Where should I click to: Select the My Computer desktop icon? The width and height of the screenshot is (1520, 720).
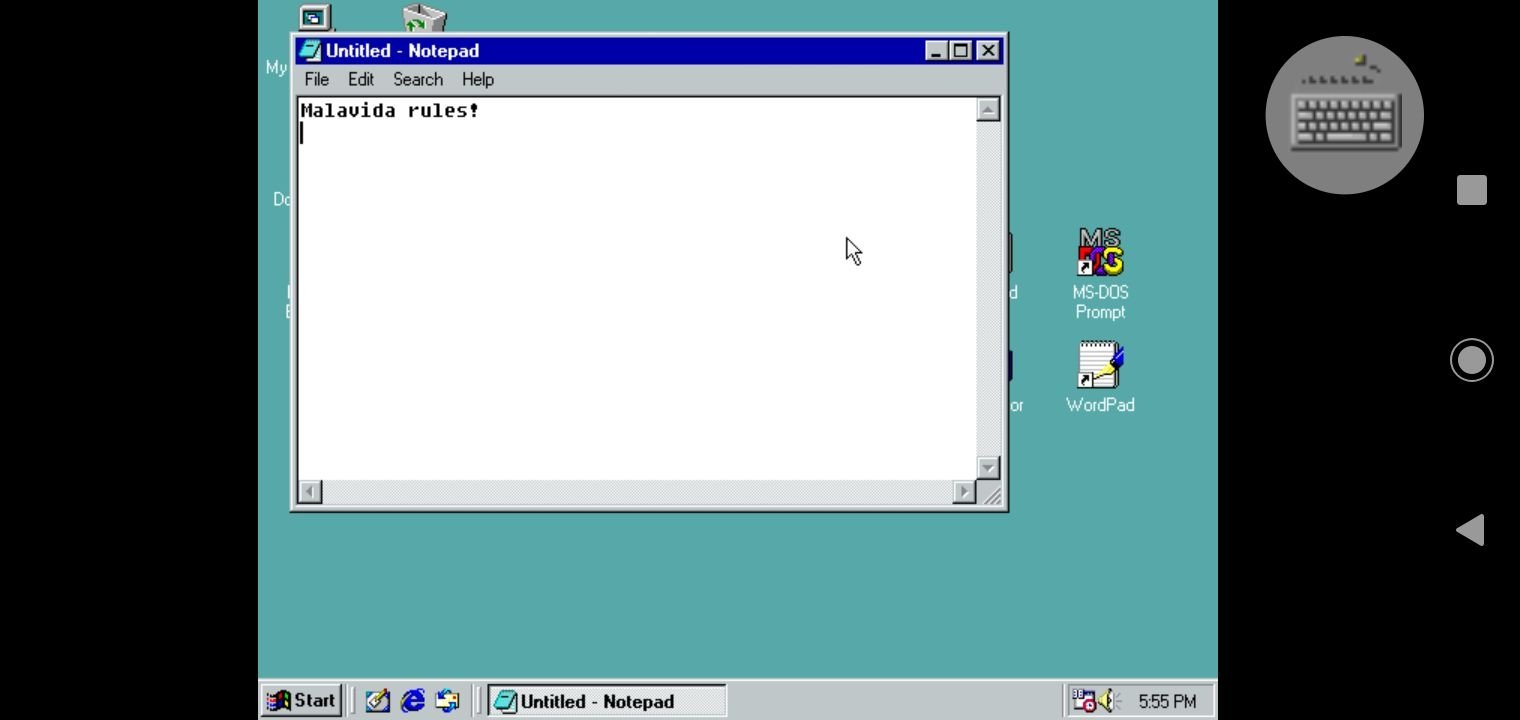[x=315, y=18]
